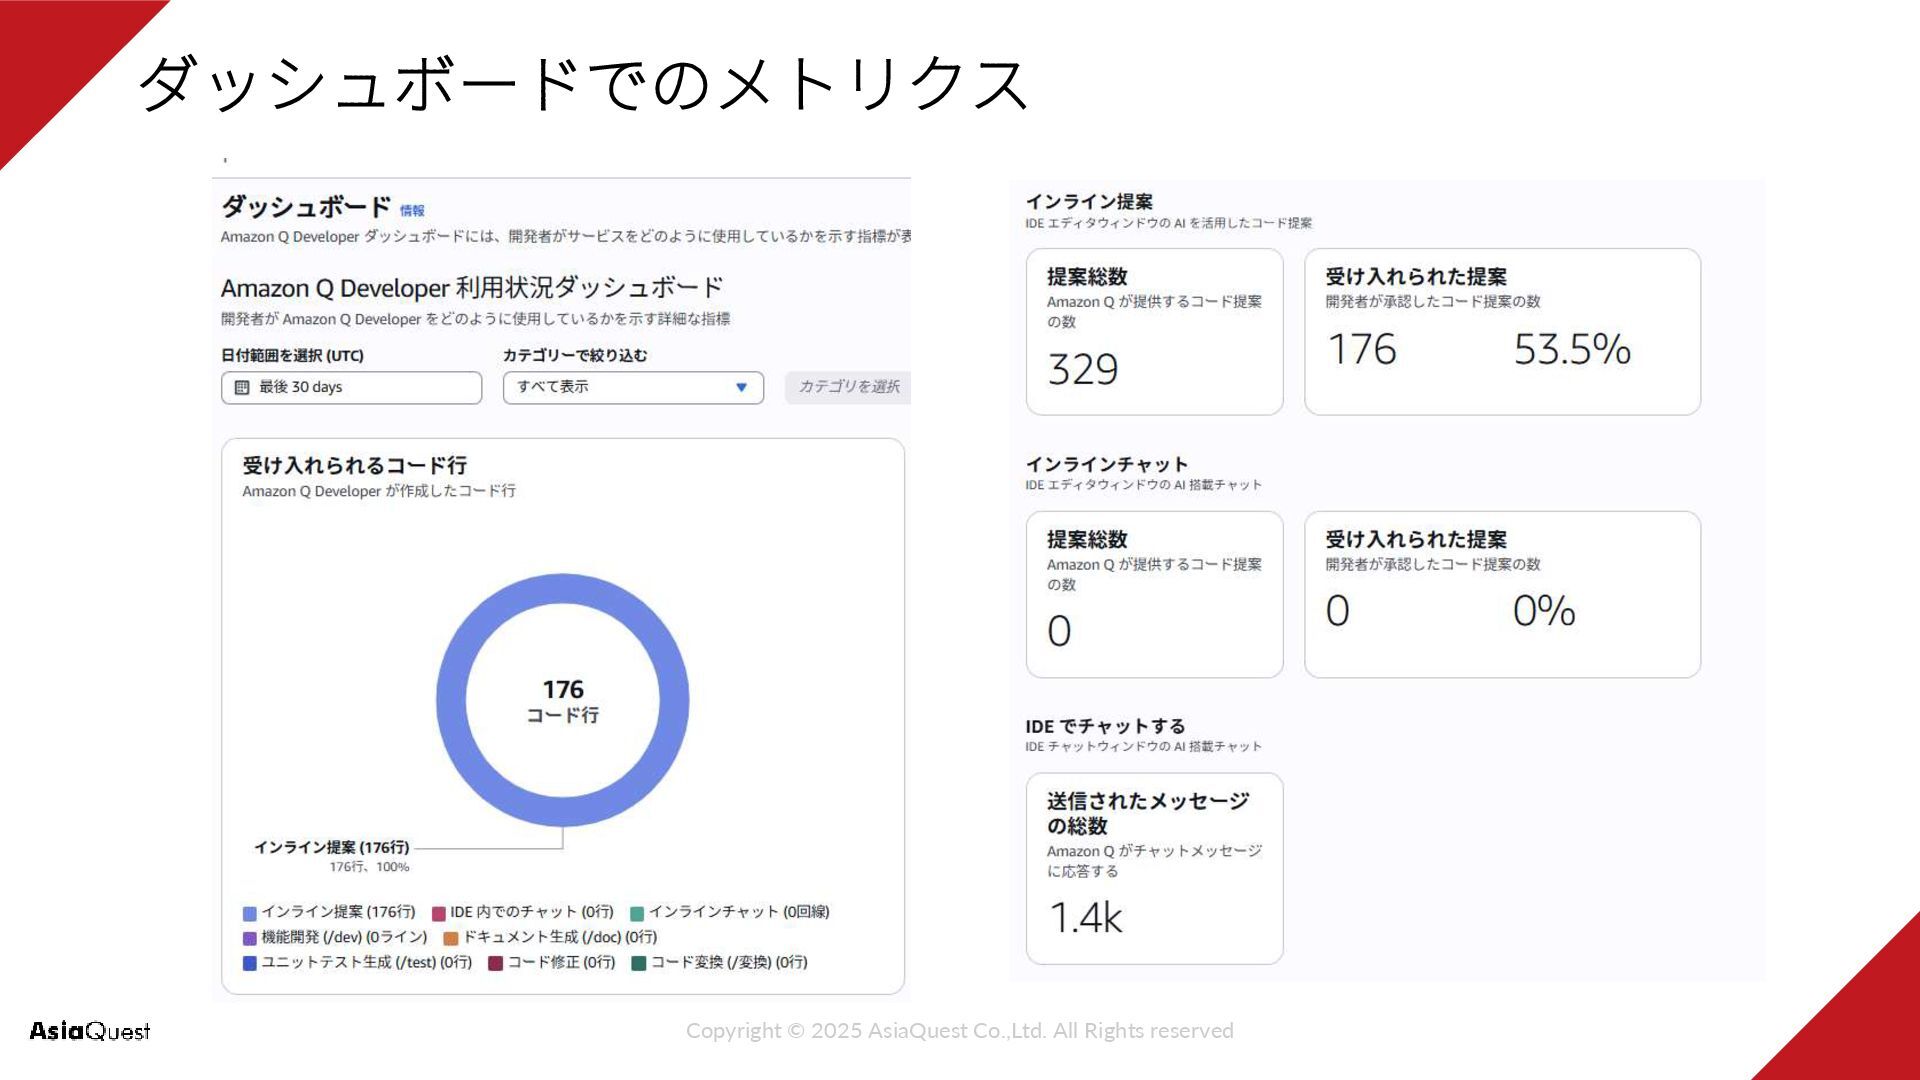The image size is (1920, 1080).
Task: Click the 53.5% acceptance rate value
Action: point(1572,350)
